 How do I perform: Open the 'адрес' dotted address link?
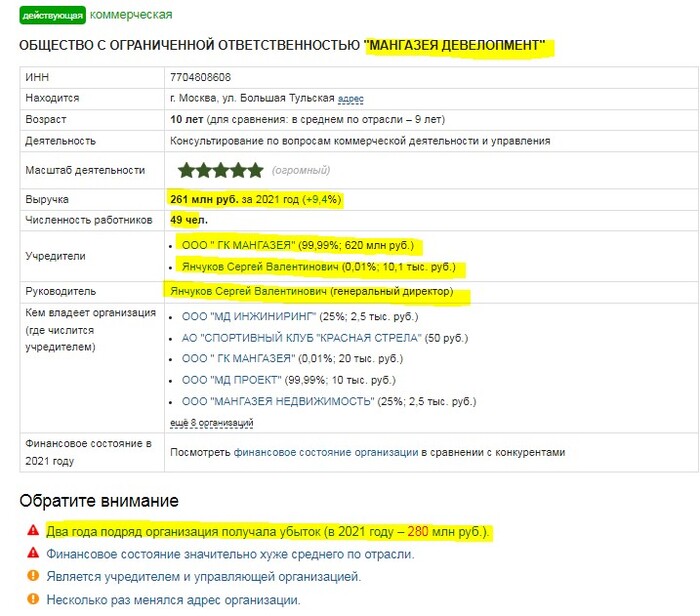(351, 98)
